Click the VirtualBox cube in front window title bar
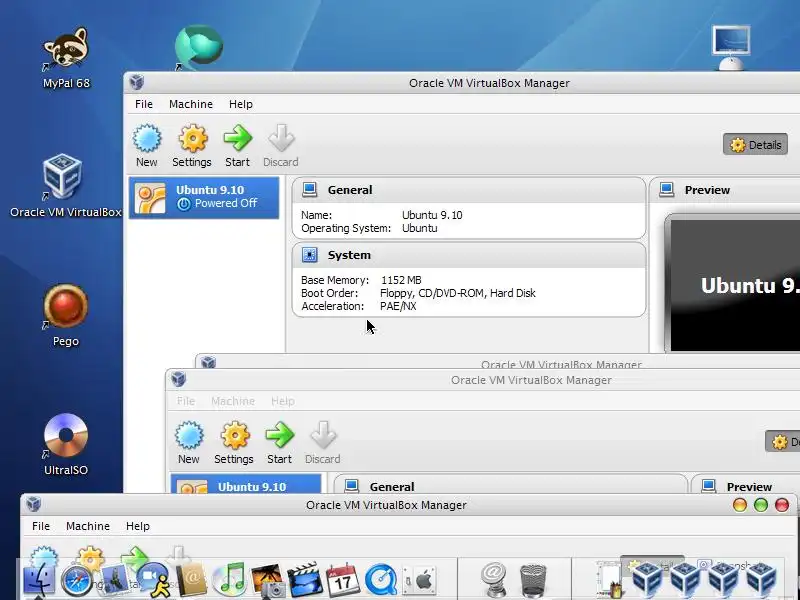Screen dimensions: 800x600 click(34, 504)
